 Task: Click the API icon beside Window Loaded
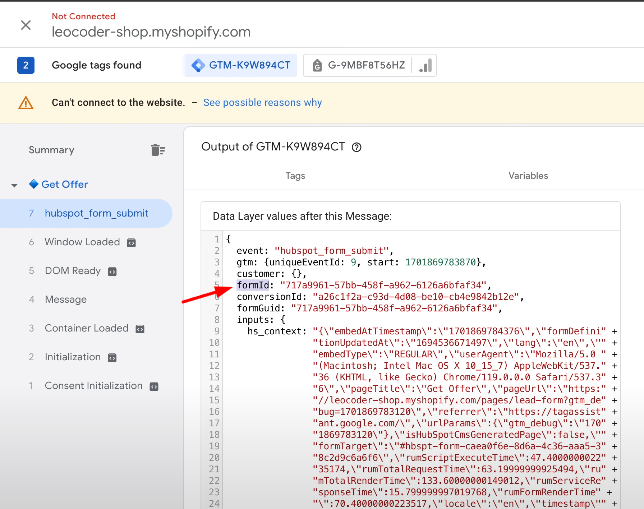click(131, 243)
